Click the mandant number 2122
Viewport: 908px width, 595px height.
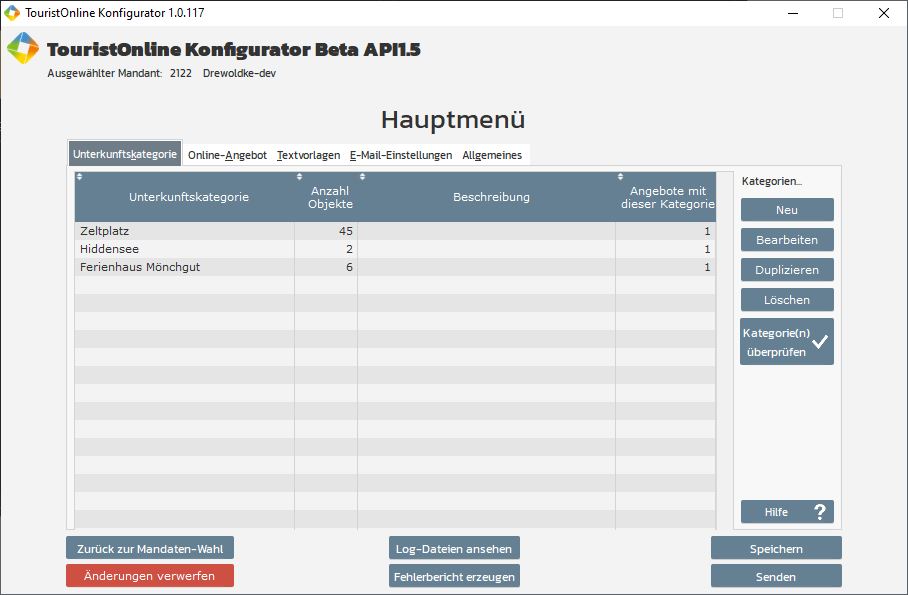click(181, 73)
